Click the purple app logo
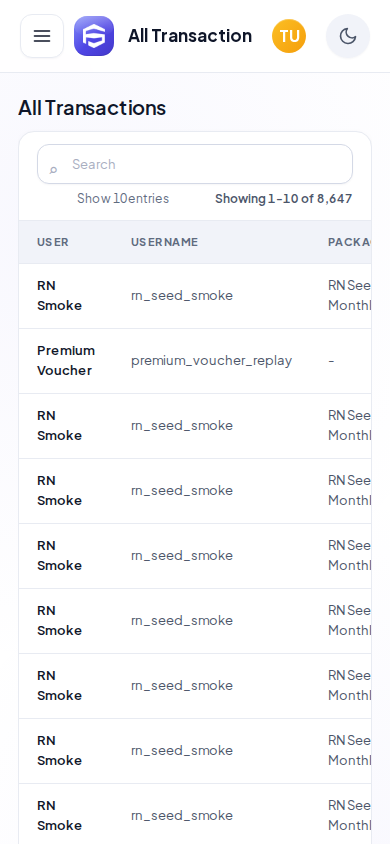The image size is (390, 844). (x=94, y=36)
